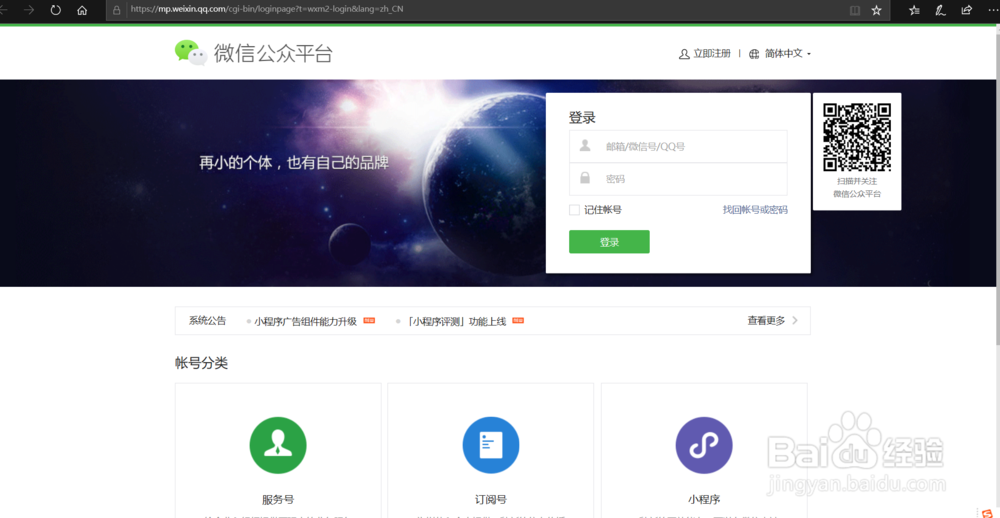Click the address bar URL

coord(267,10)
